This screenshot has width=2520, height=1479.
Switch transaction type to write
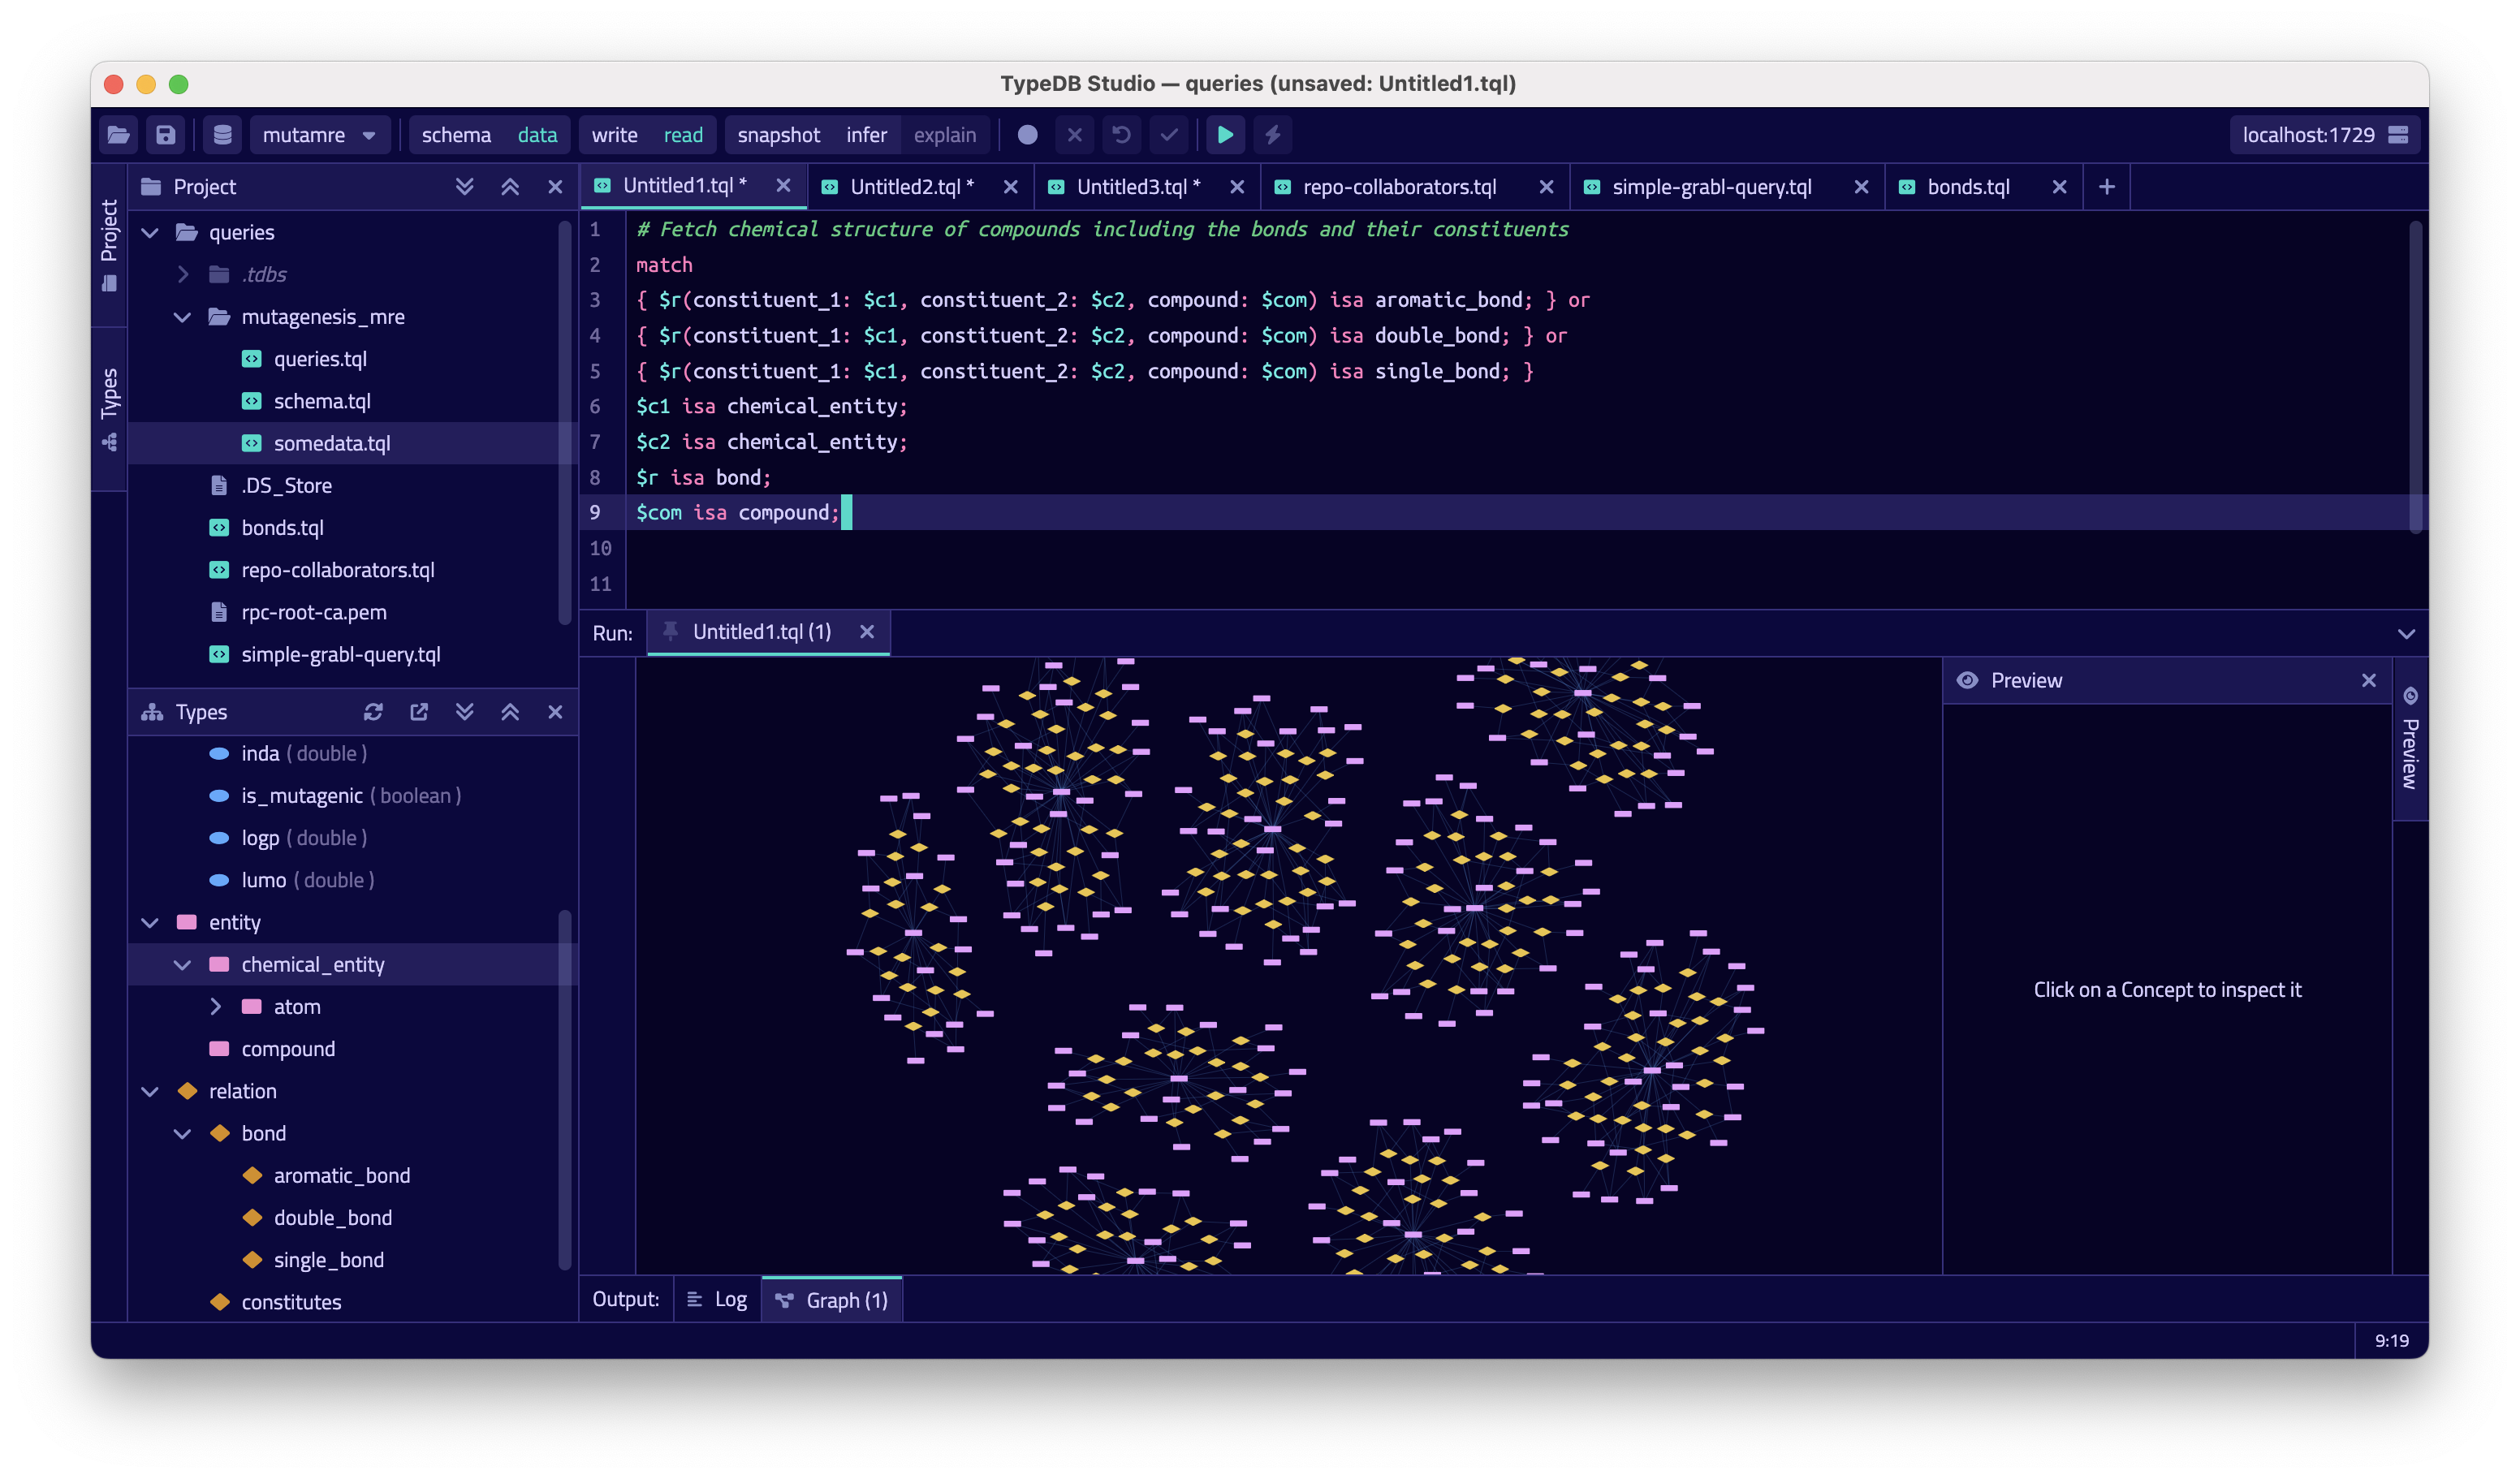coord(614,135)
